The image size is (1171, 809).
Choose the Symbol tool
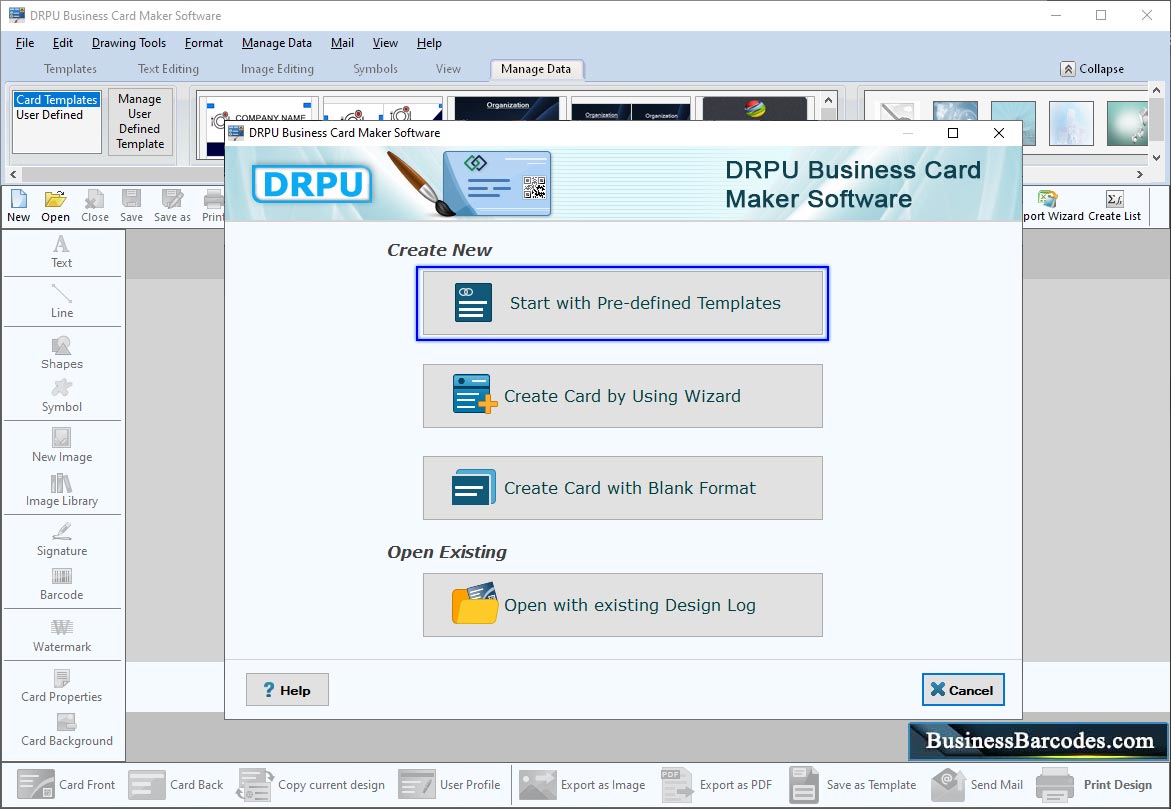click(61, 396)
